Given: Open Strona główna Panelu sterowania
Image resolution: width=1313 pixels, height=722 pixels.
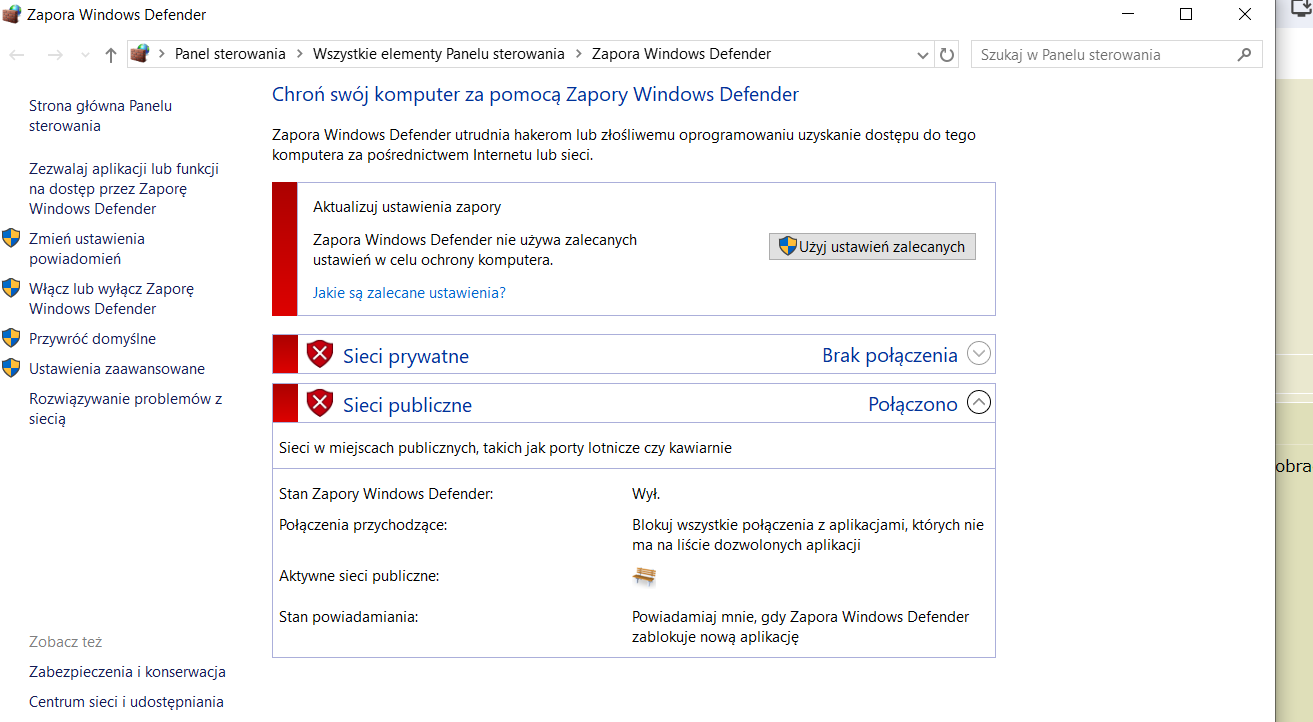Looking at the screenshot, I should [x=100, y=116].
